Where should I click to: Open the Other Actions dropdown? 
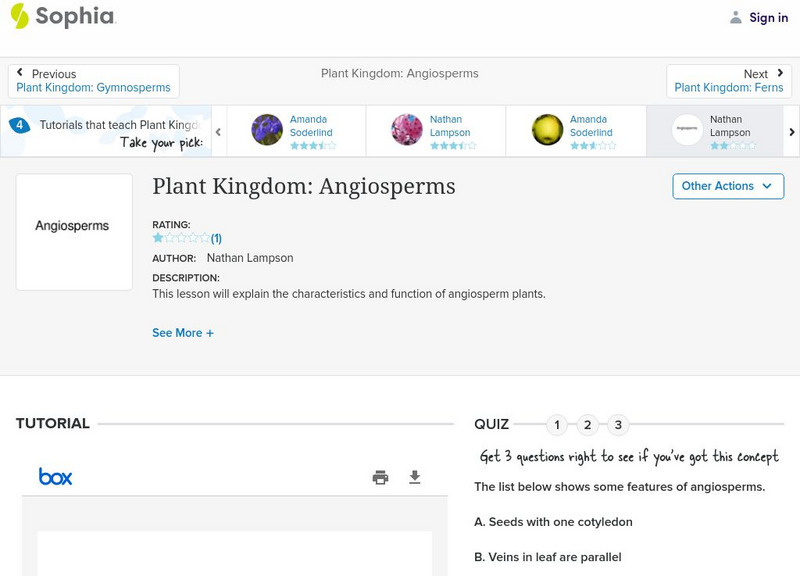pos(727,186)
